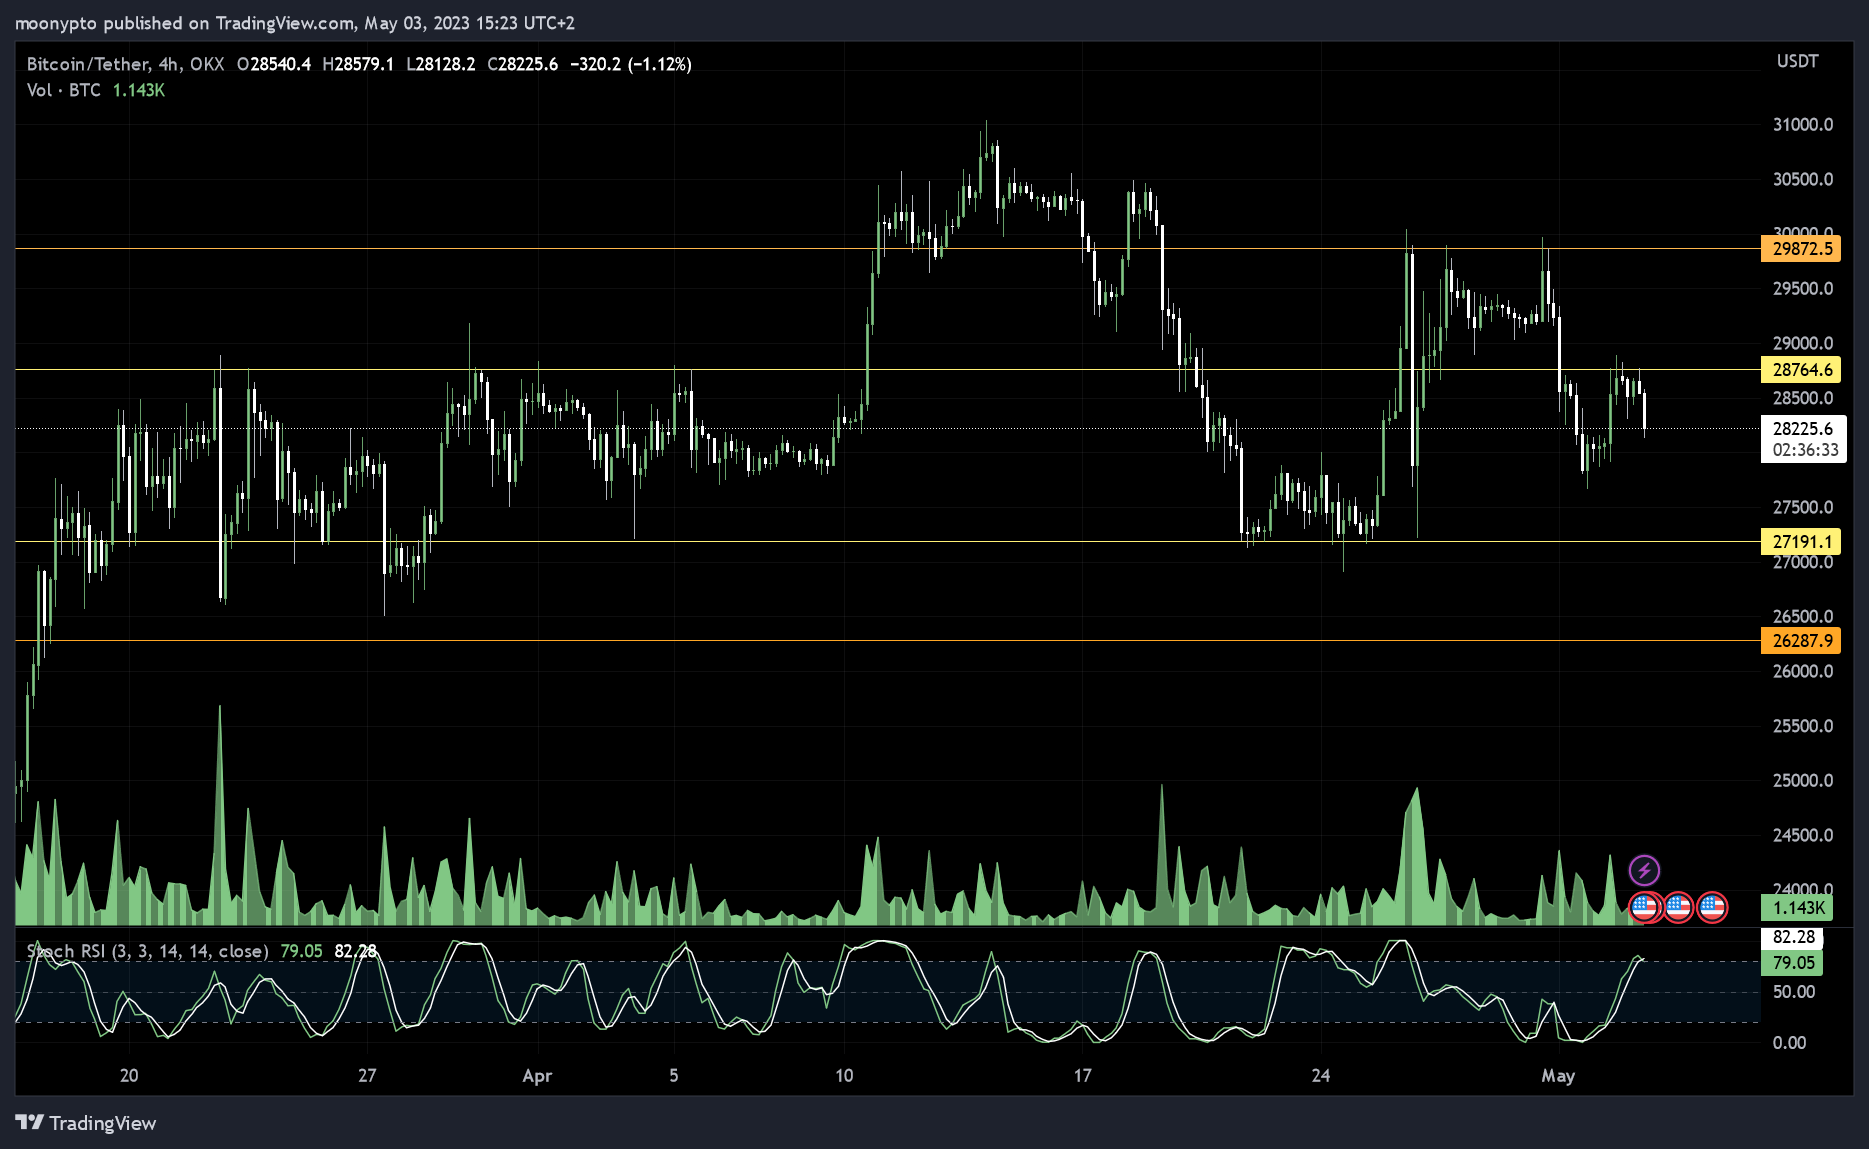Click the 26287.9 orange price label
Image resolution: width=1869 pixels, height=1149 pixels.
pyautogui.click(x=1801, y=641)
